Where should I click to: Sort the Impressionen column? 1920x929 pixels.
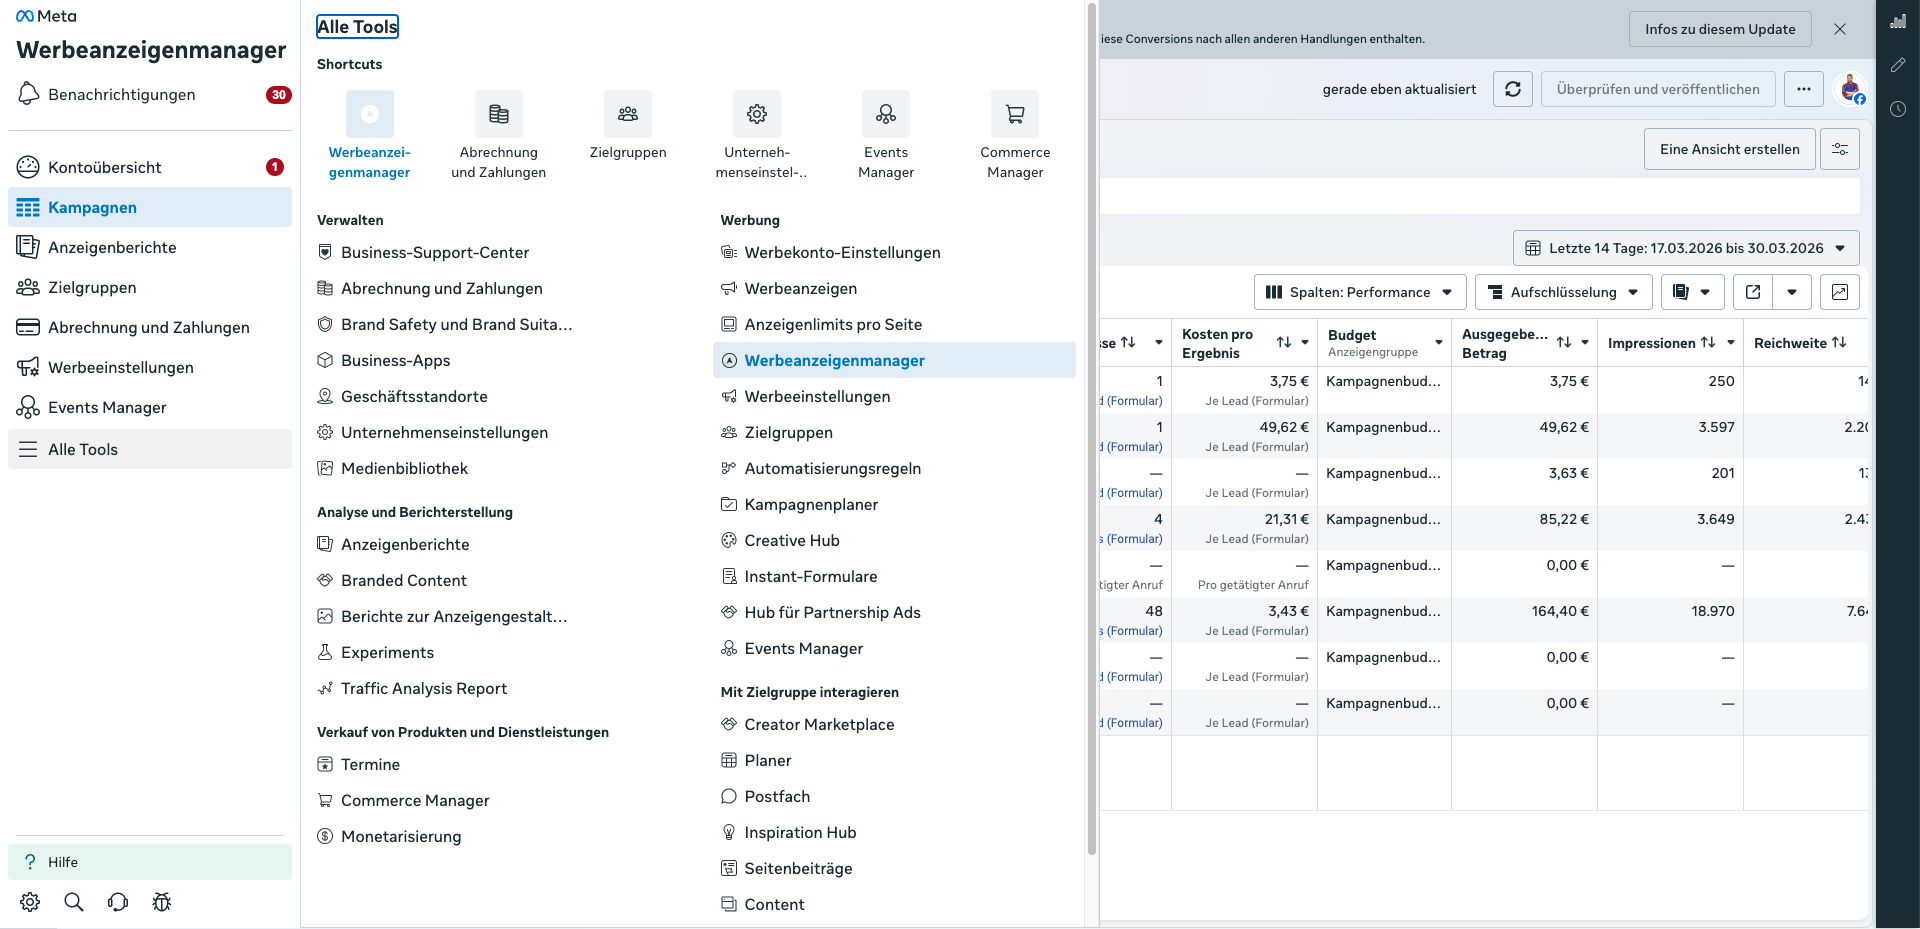point(1708,343)
